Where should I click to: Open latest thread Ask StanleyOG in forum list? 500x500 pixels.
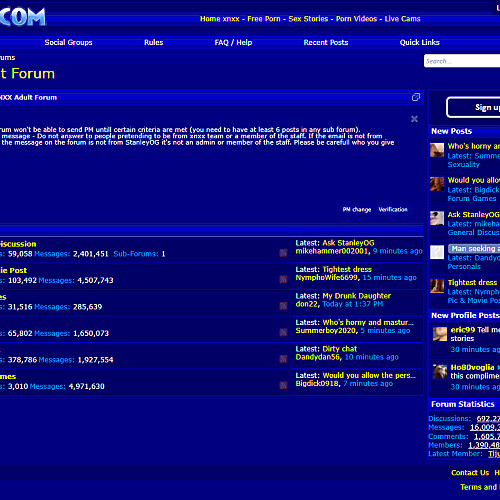pyautogui.click(x=348, y=243)
